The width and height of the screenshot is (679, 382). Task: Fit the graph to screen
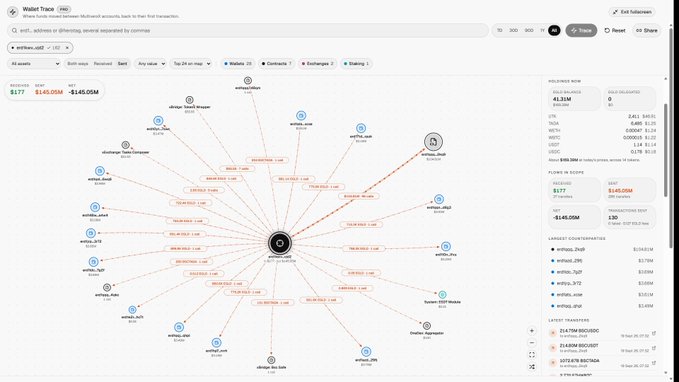[532, 355]
